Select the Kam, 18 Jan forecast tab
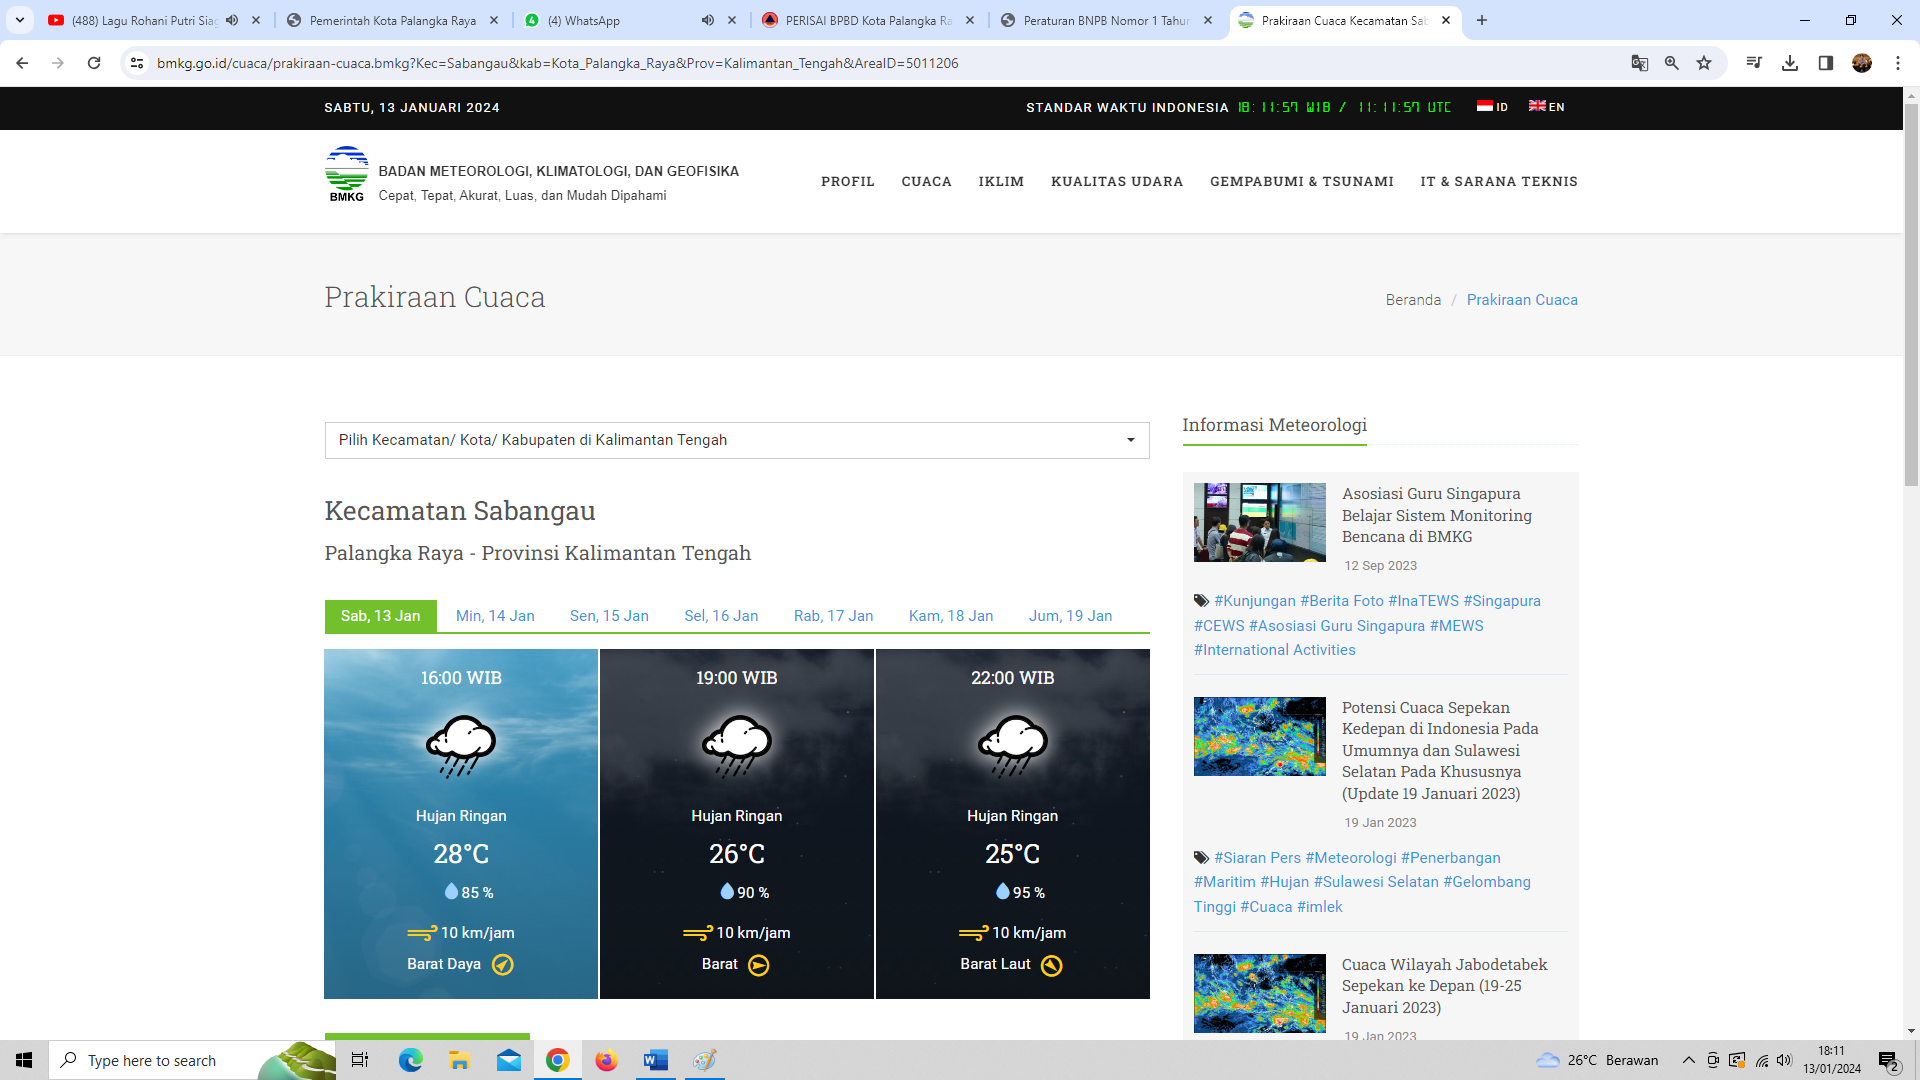 (951, 616)
